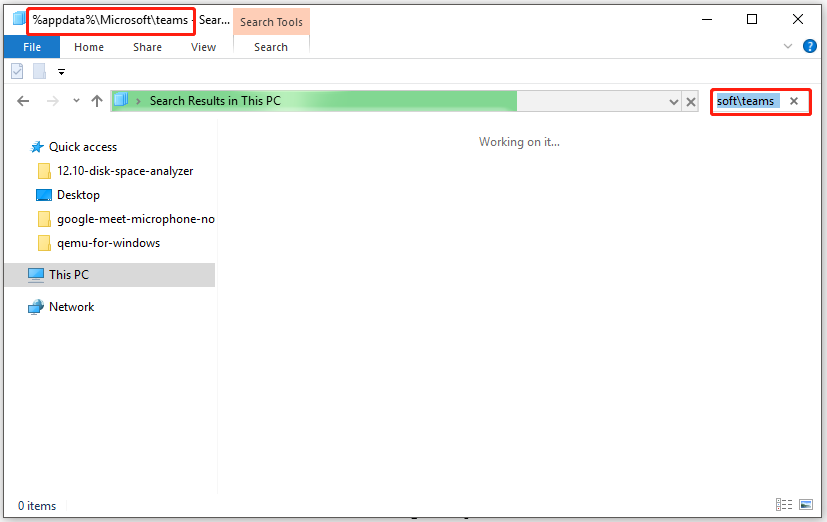Click the forward navigation arrow
The width and height of the screenshot is (827, 522).
tap(52, 101)
